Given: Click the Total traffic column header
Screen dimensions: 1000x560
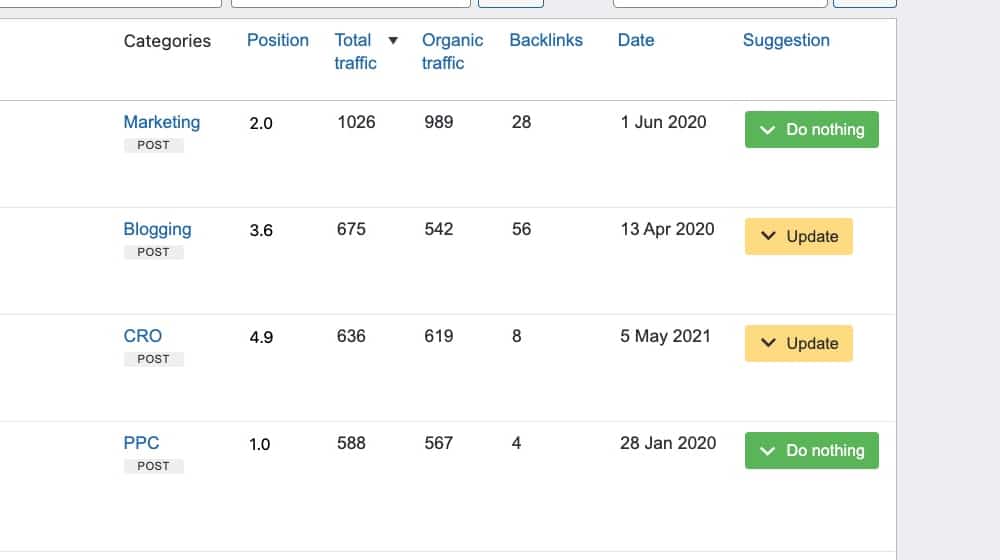Looking at the screenshot, I should tap(354, 51).
